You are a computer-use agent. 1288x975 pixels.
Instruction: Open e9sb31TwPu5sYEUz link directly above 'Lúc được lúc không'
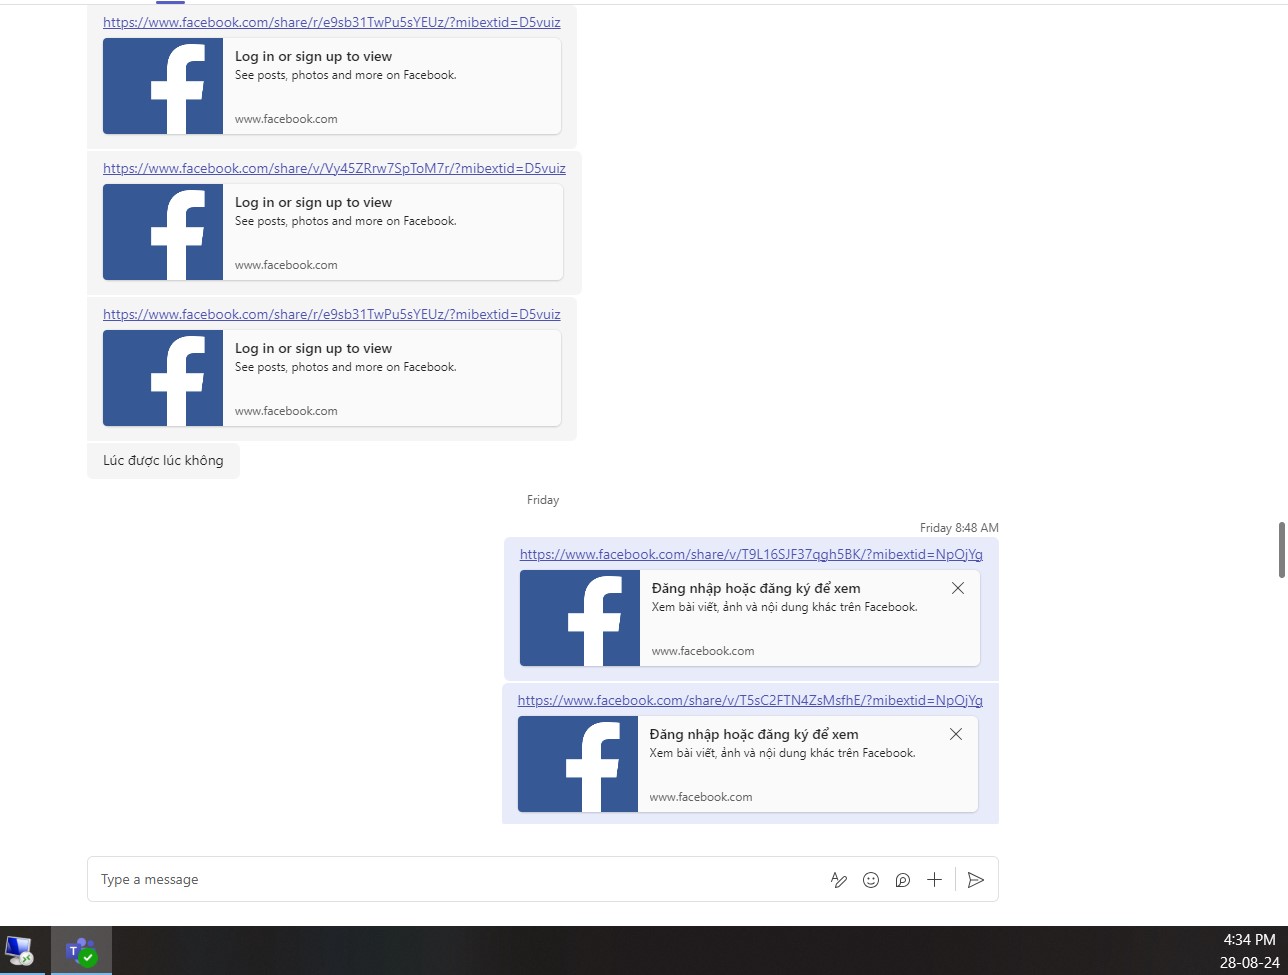point(331,314)
